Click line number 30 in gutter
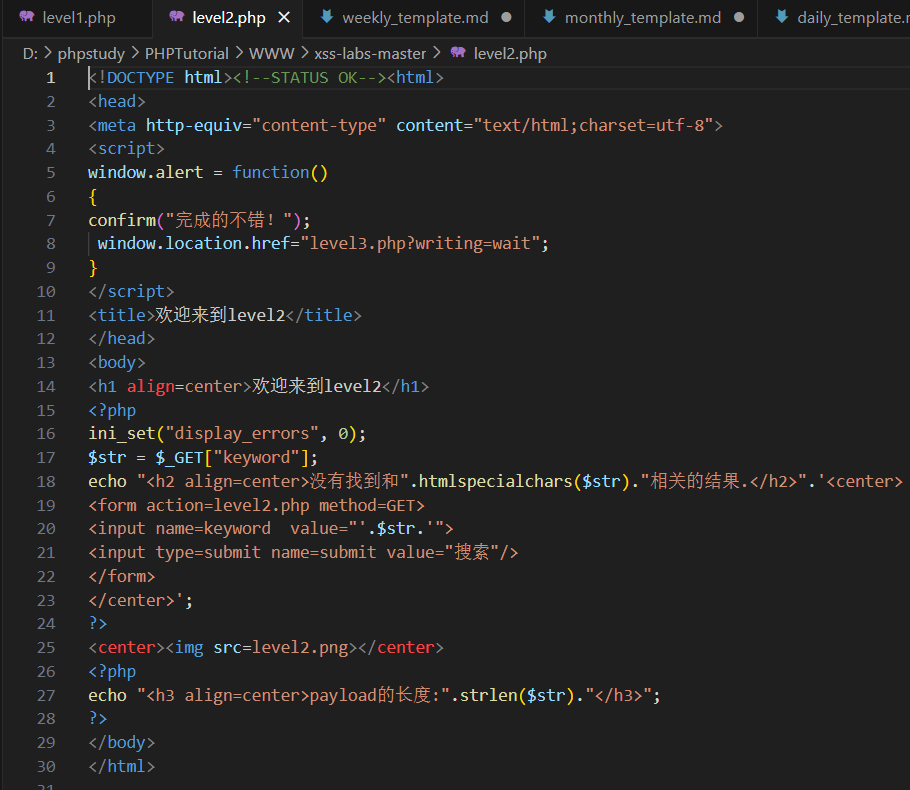This screenshot has height=790, width=910. 46,767
